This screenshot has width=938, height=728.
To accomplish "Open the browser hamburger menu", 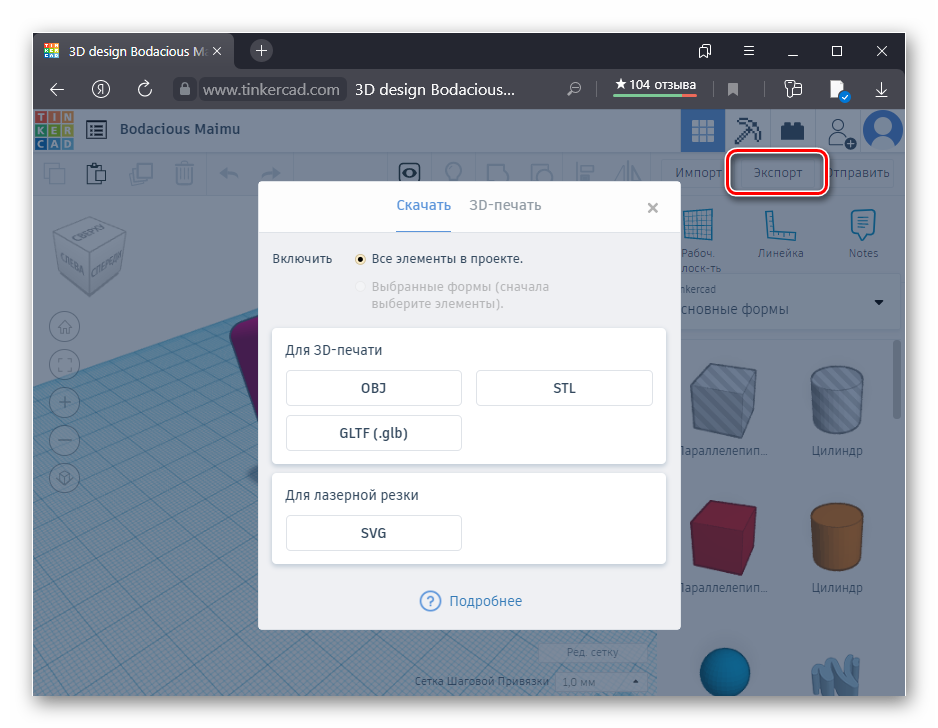I will [x=749, y=50].
